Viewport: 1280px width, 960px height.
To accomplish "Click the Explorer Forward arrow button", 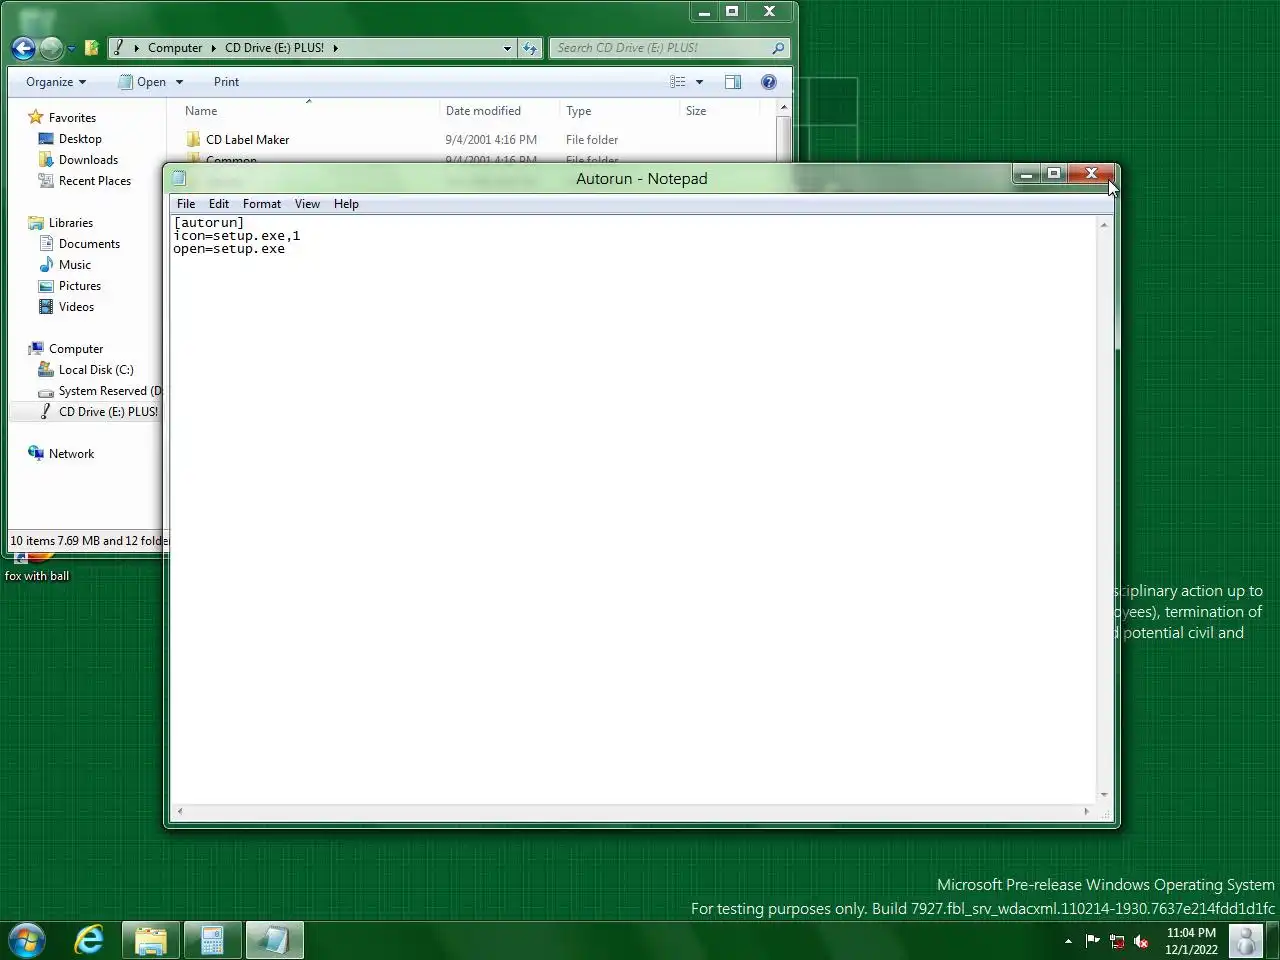I will tap(51, 48).
